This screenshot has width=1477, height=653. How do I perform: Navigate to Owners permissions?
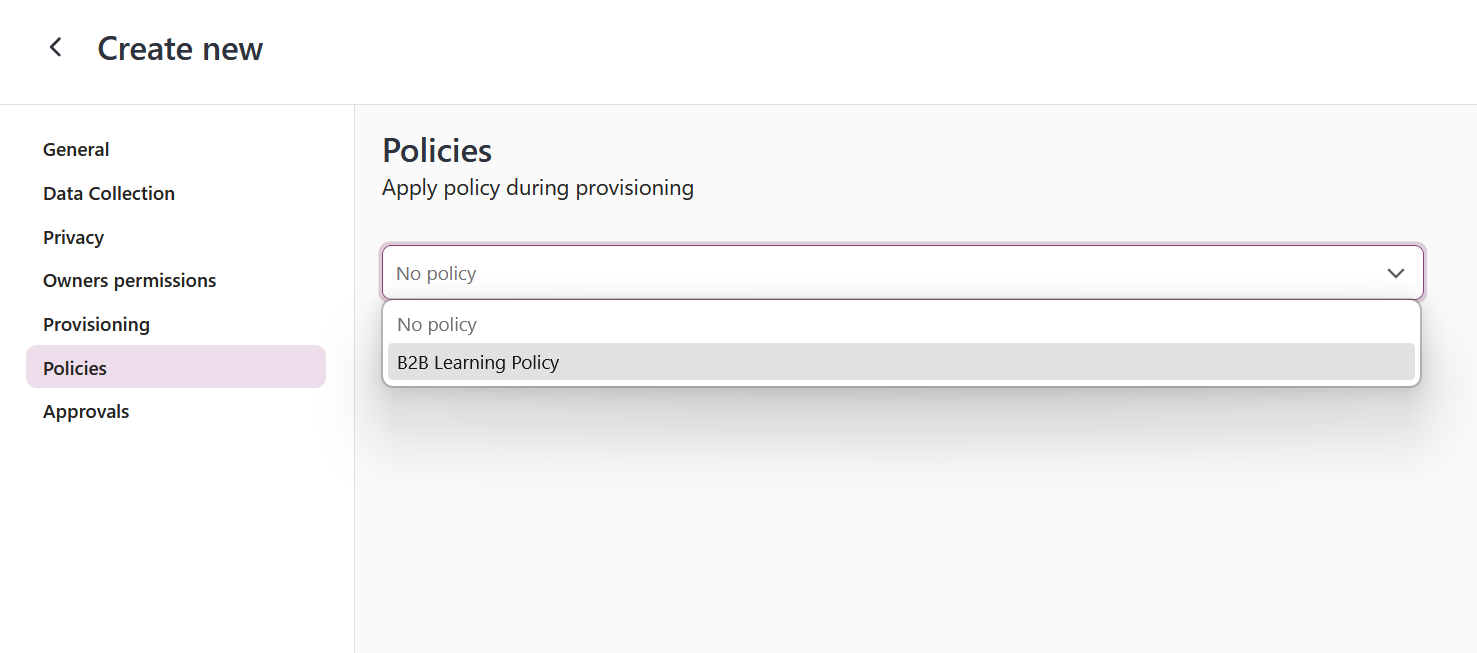(129, 280)
